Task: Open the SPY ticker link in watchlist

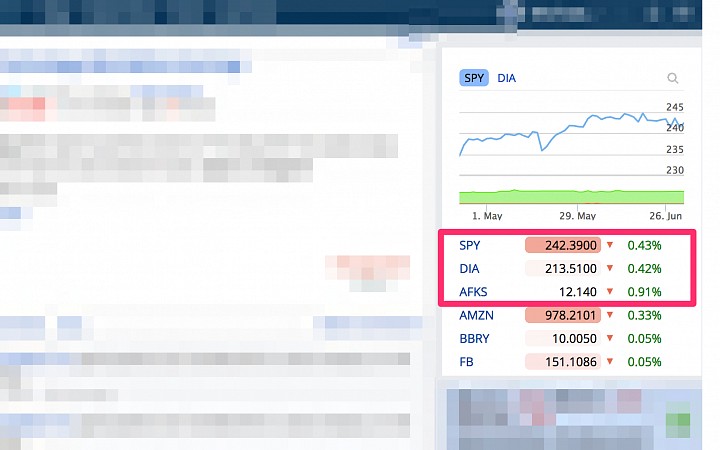Action: pos(469,245)
